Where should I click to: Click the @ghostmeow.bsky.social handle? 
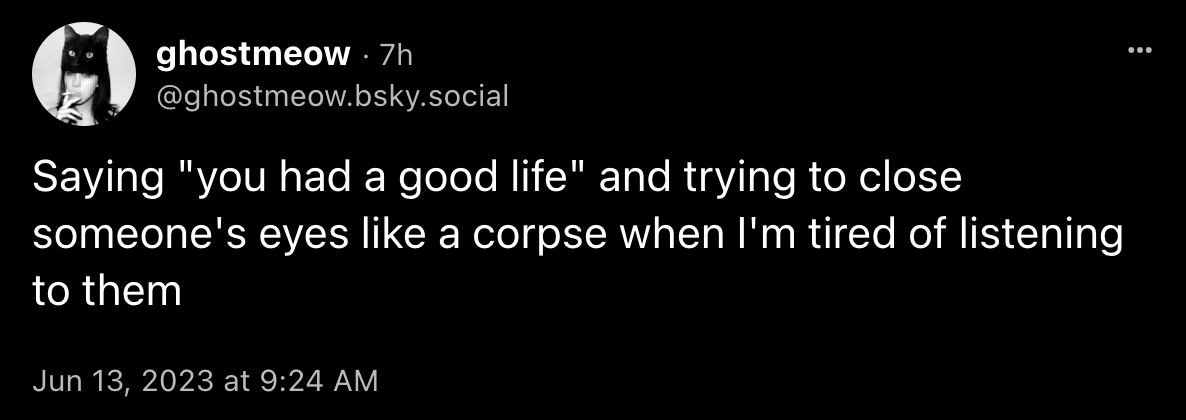(x=332, y=95)
